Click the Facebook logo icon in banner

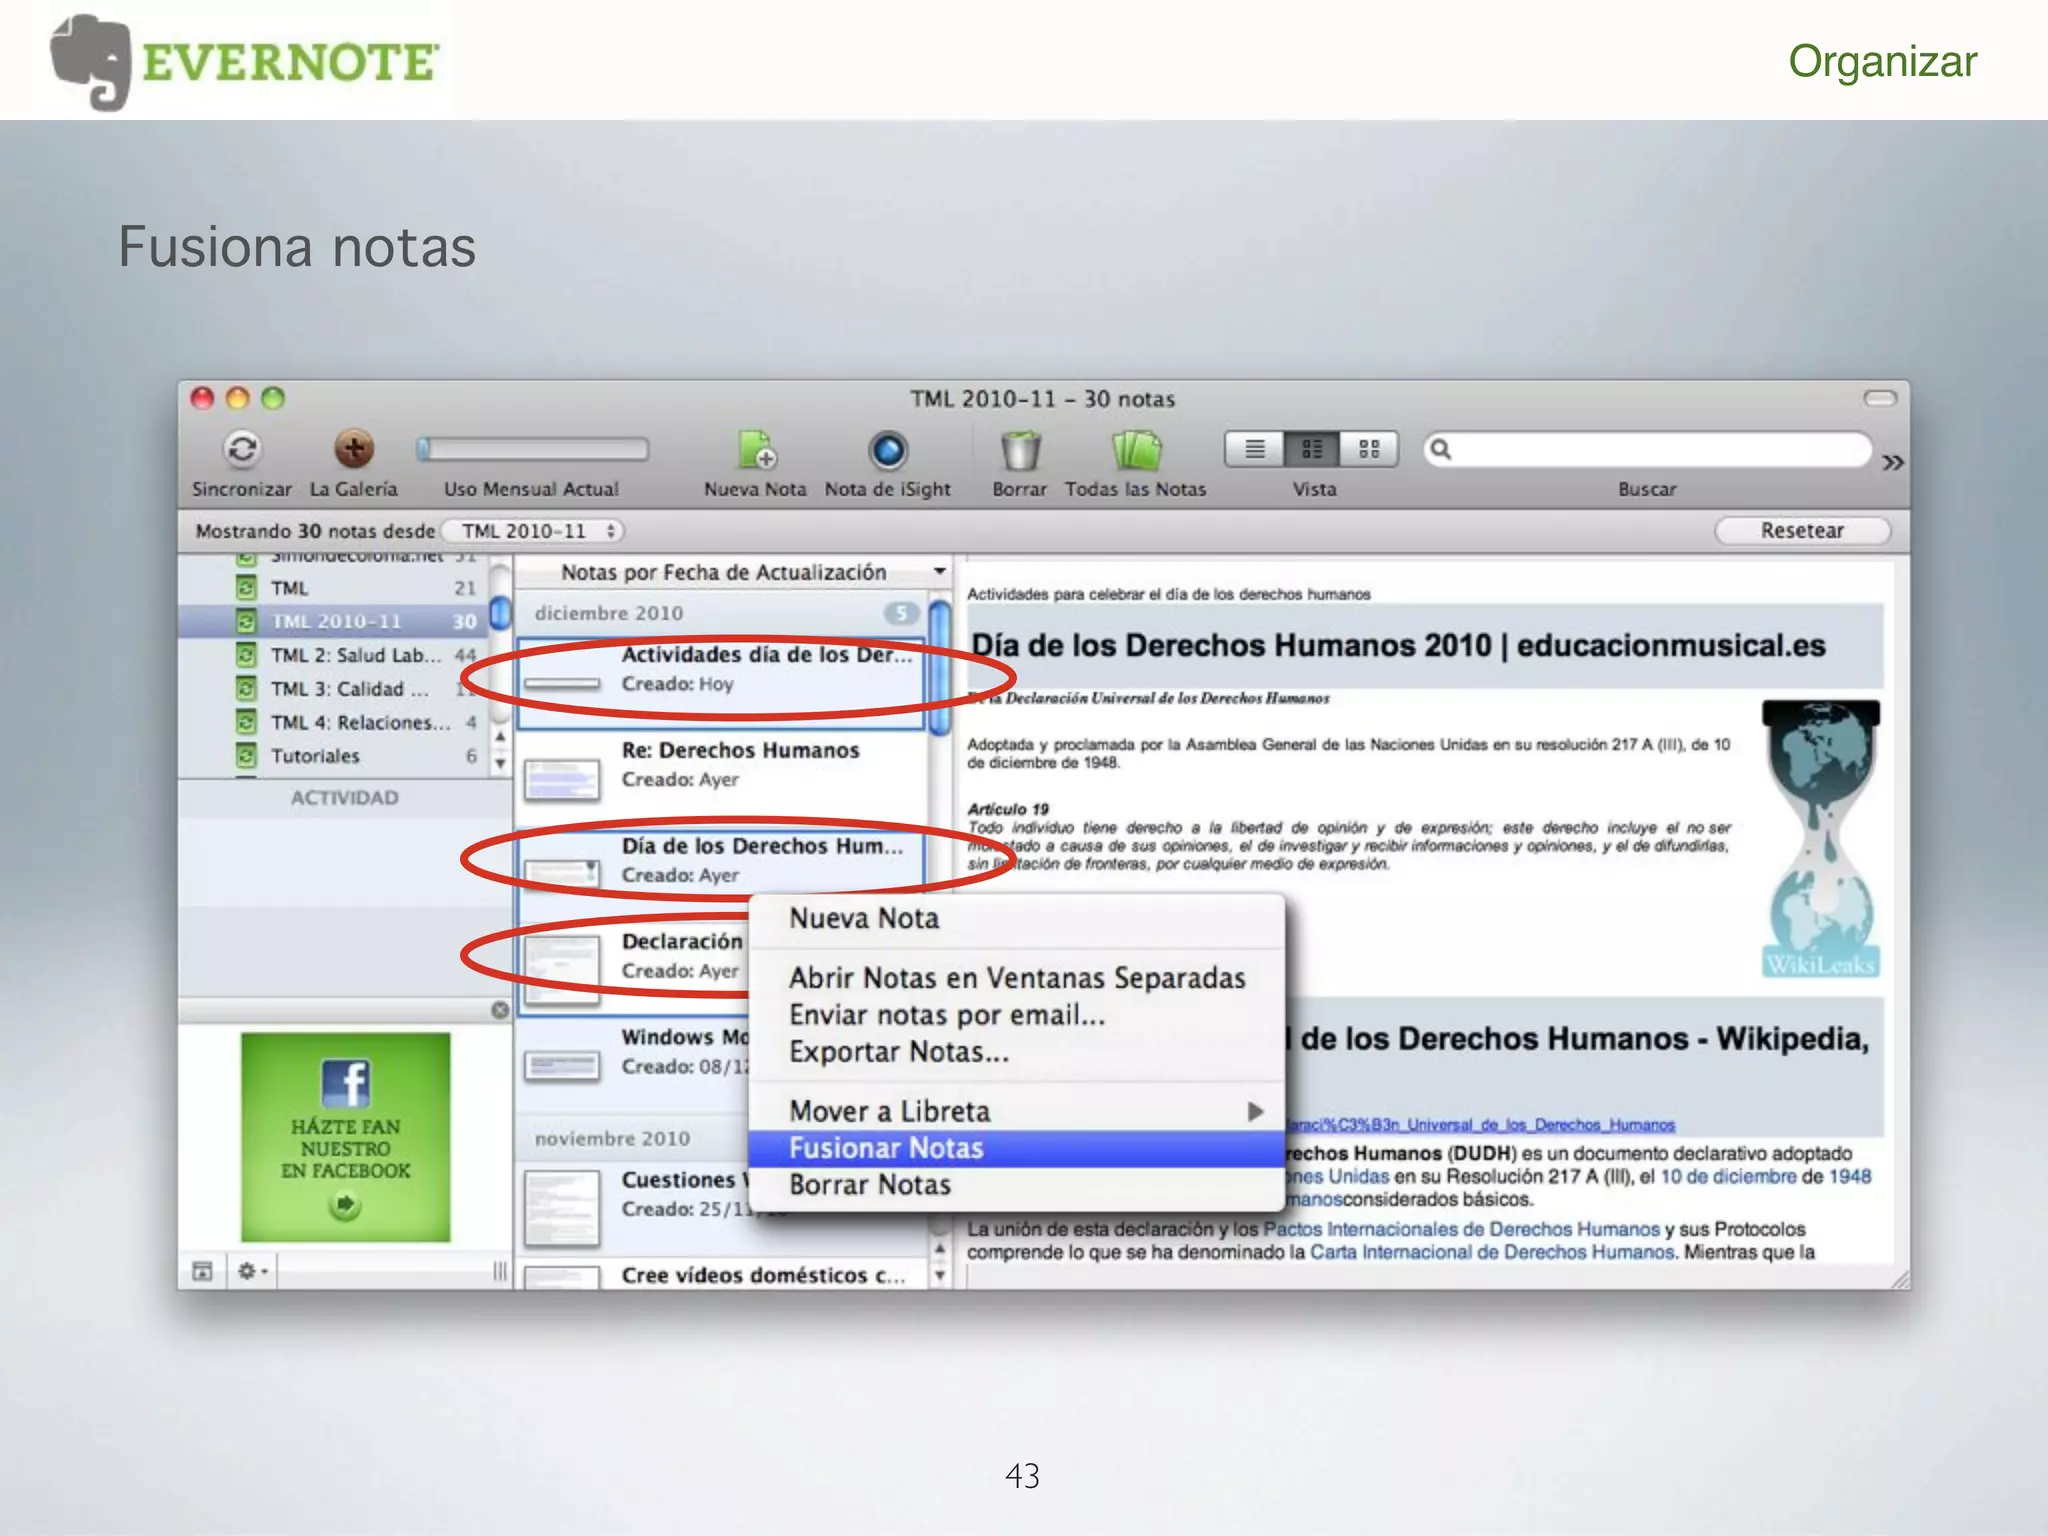click(346, 1083)
